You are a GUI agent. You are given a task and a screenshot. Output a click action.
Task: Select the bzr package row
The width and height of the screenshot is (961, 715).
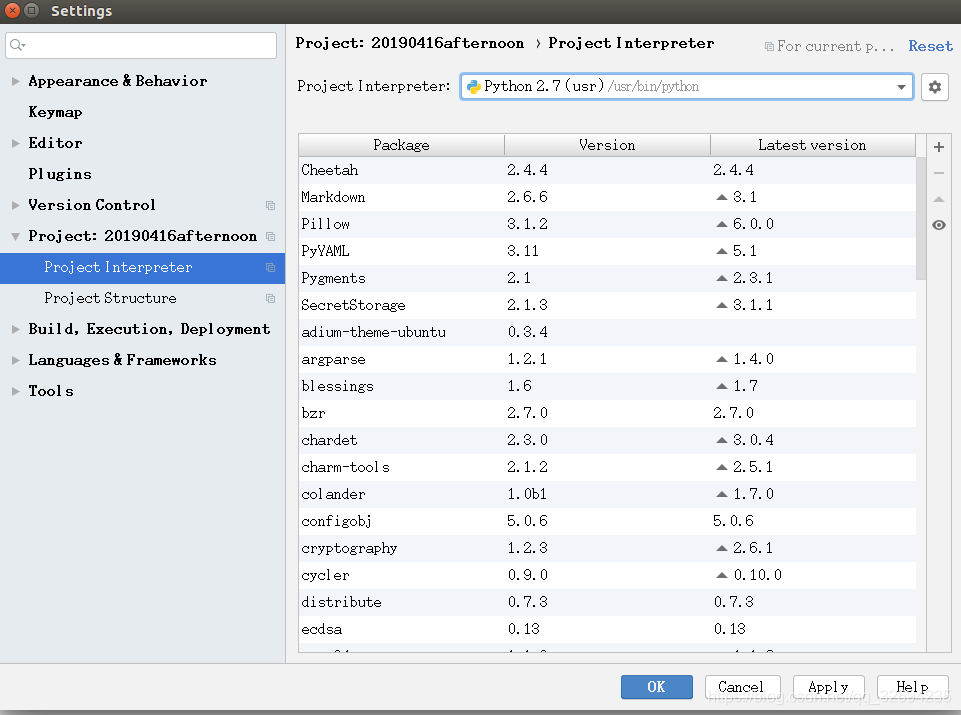[607, 413]
